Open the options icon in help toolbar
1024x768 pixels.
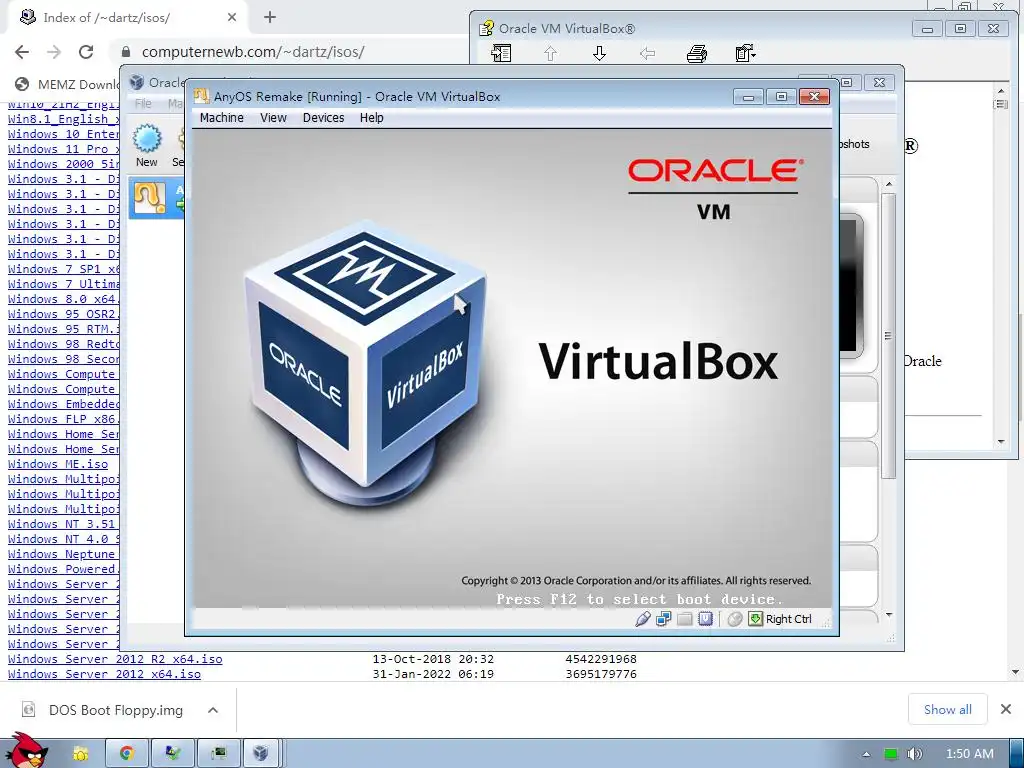click(745, 53)
